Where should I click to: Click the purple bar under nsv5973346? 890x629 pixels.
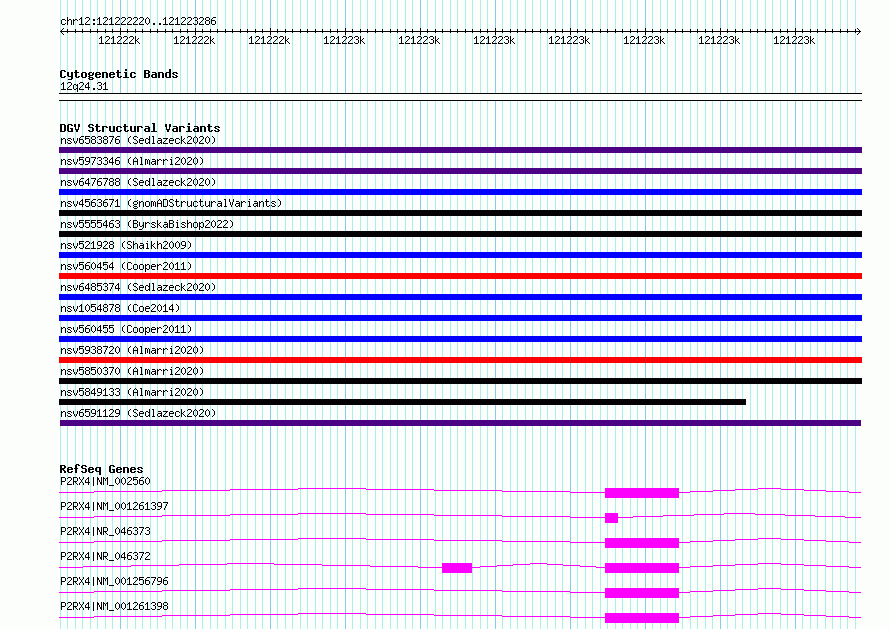460,171
